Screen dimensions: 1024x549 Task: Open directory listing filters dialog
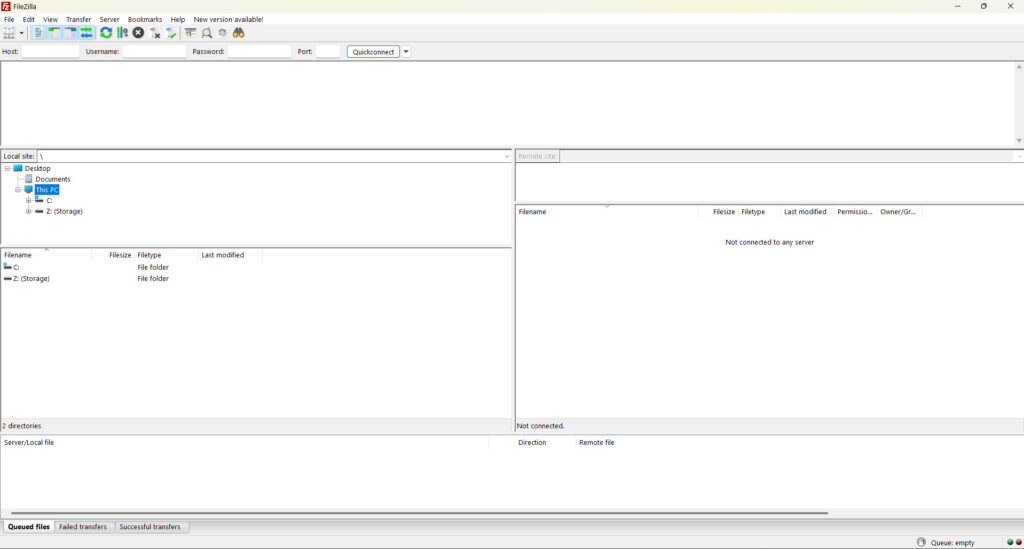pos(190,33)
